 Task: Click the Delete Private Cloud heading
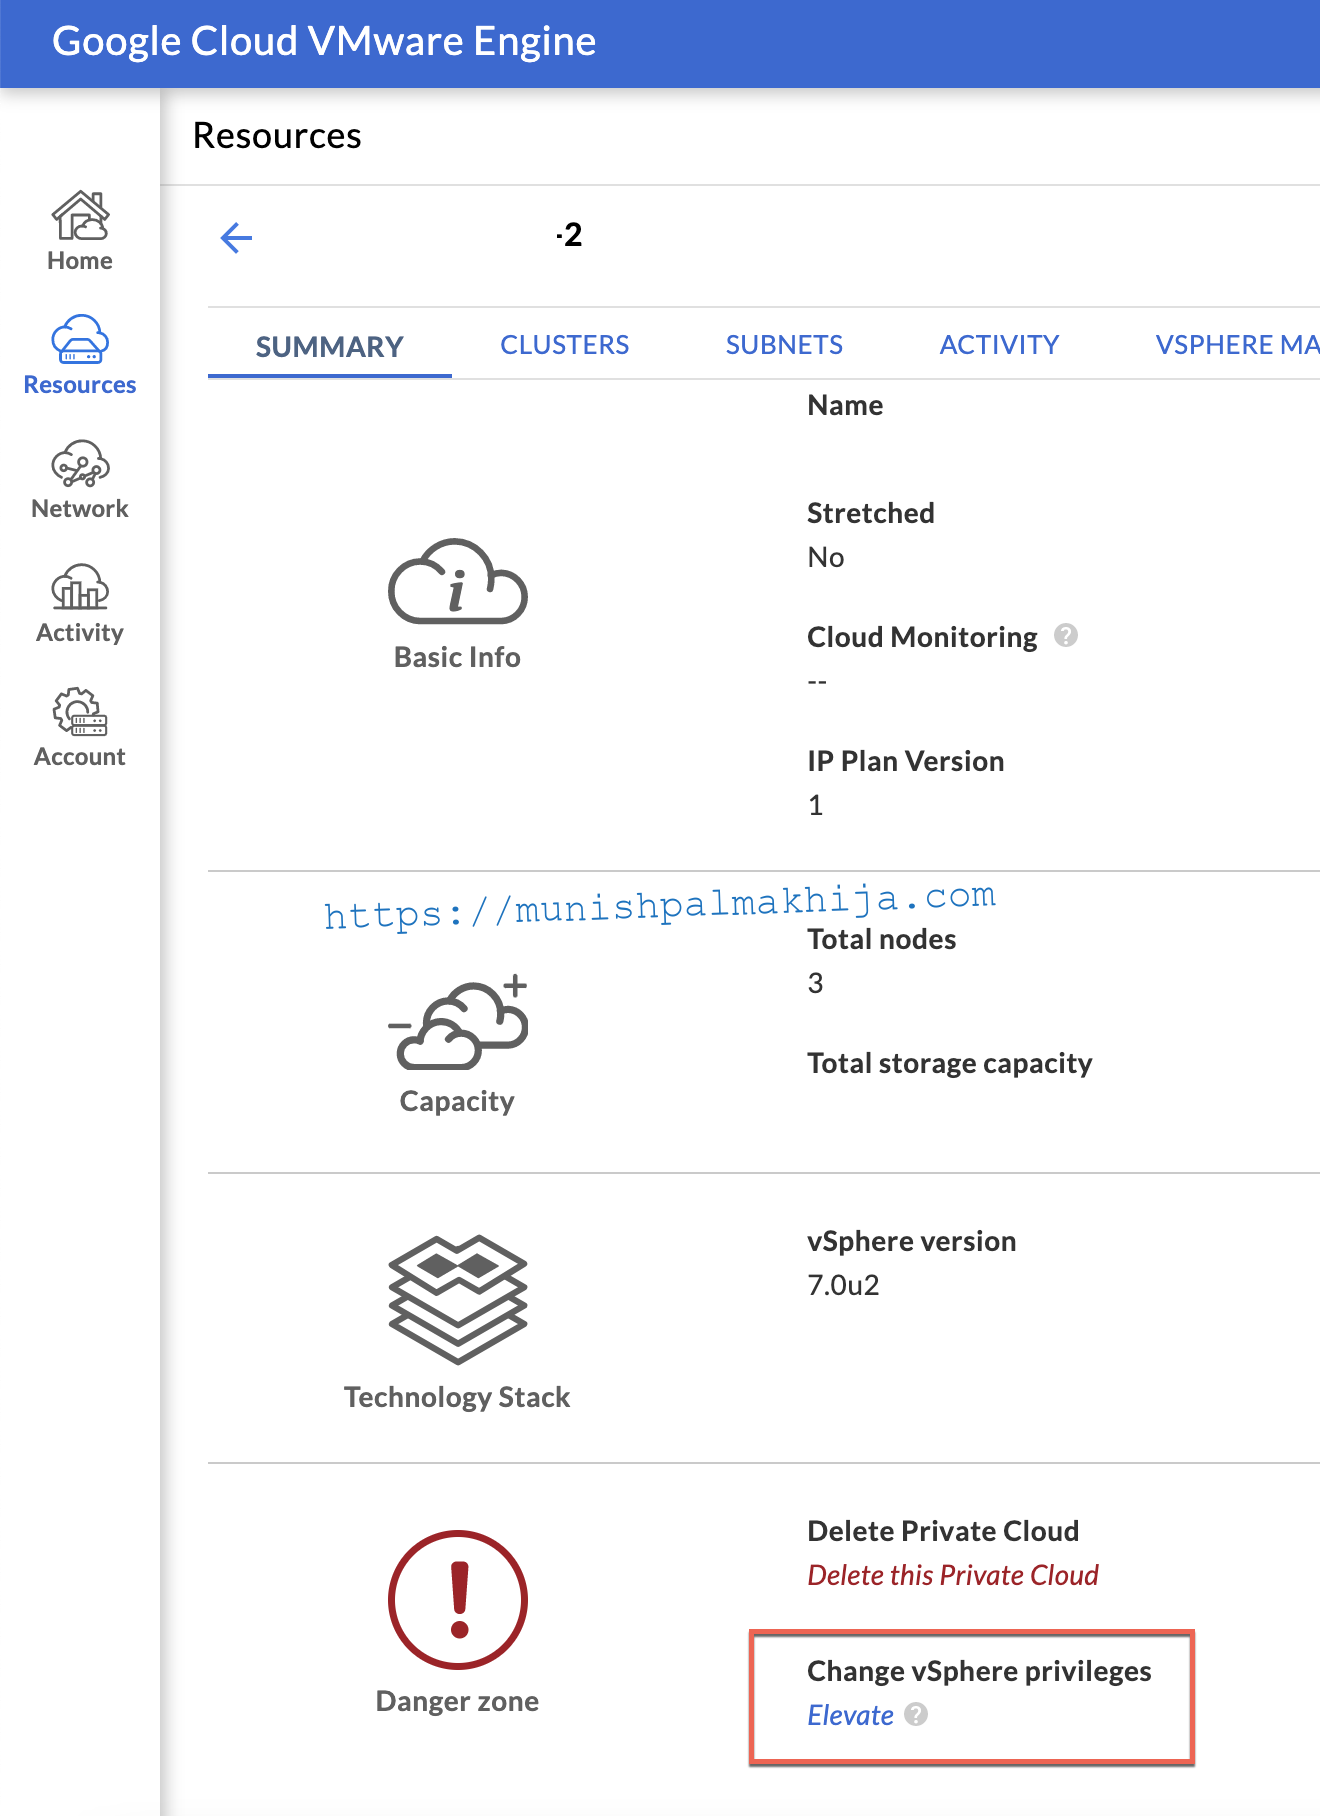point(943,1531)
